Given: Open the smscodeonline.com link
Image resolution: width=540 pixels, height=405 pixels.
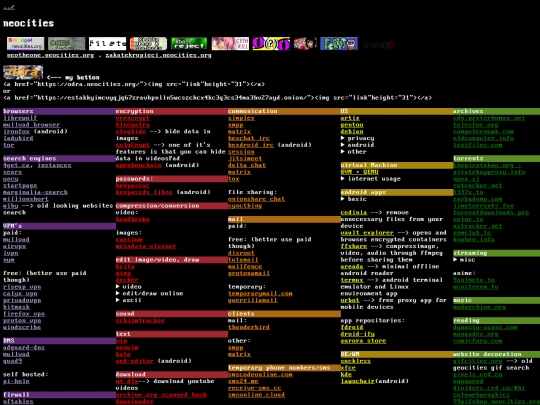Looking at the screenshot, I should pos(260,374).
